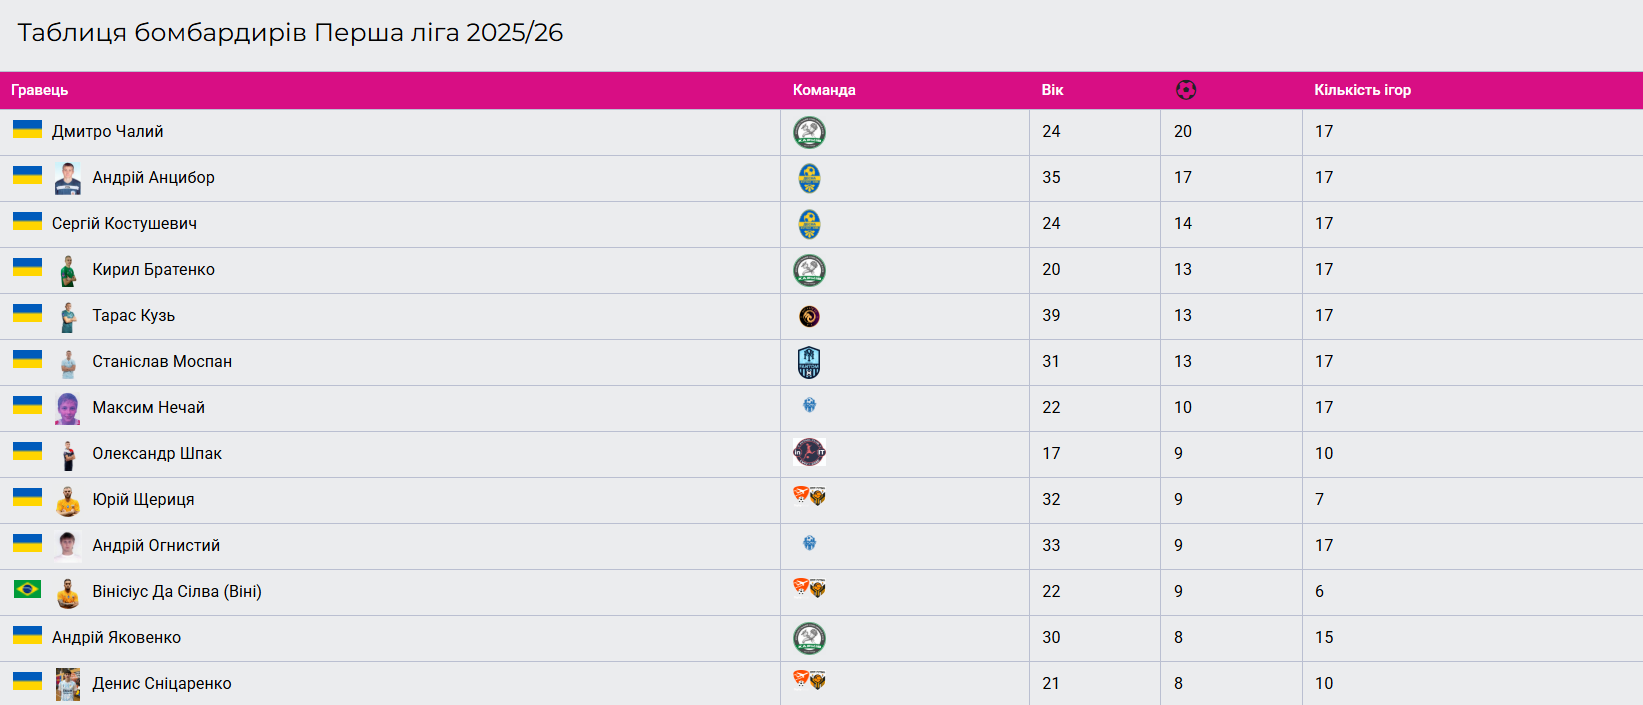
Task: Click Андрій Анцибор's blue-yellow team crest
Action: [809, 178]
